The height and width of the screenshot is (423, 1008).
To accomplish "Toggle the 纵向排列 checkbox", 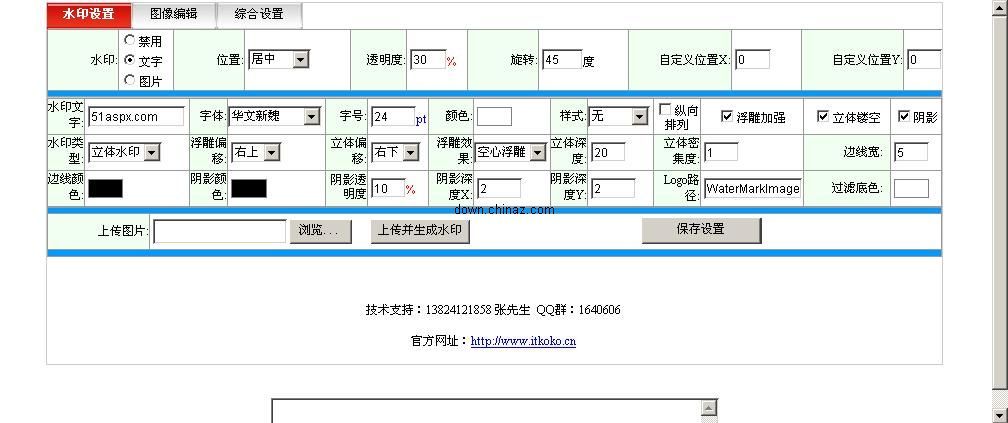I will click(665, 110).
